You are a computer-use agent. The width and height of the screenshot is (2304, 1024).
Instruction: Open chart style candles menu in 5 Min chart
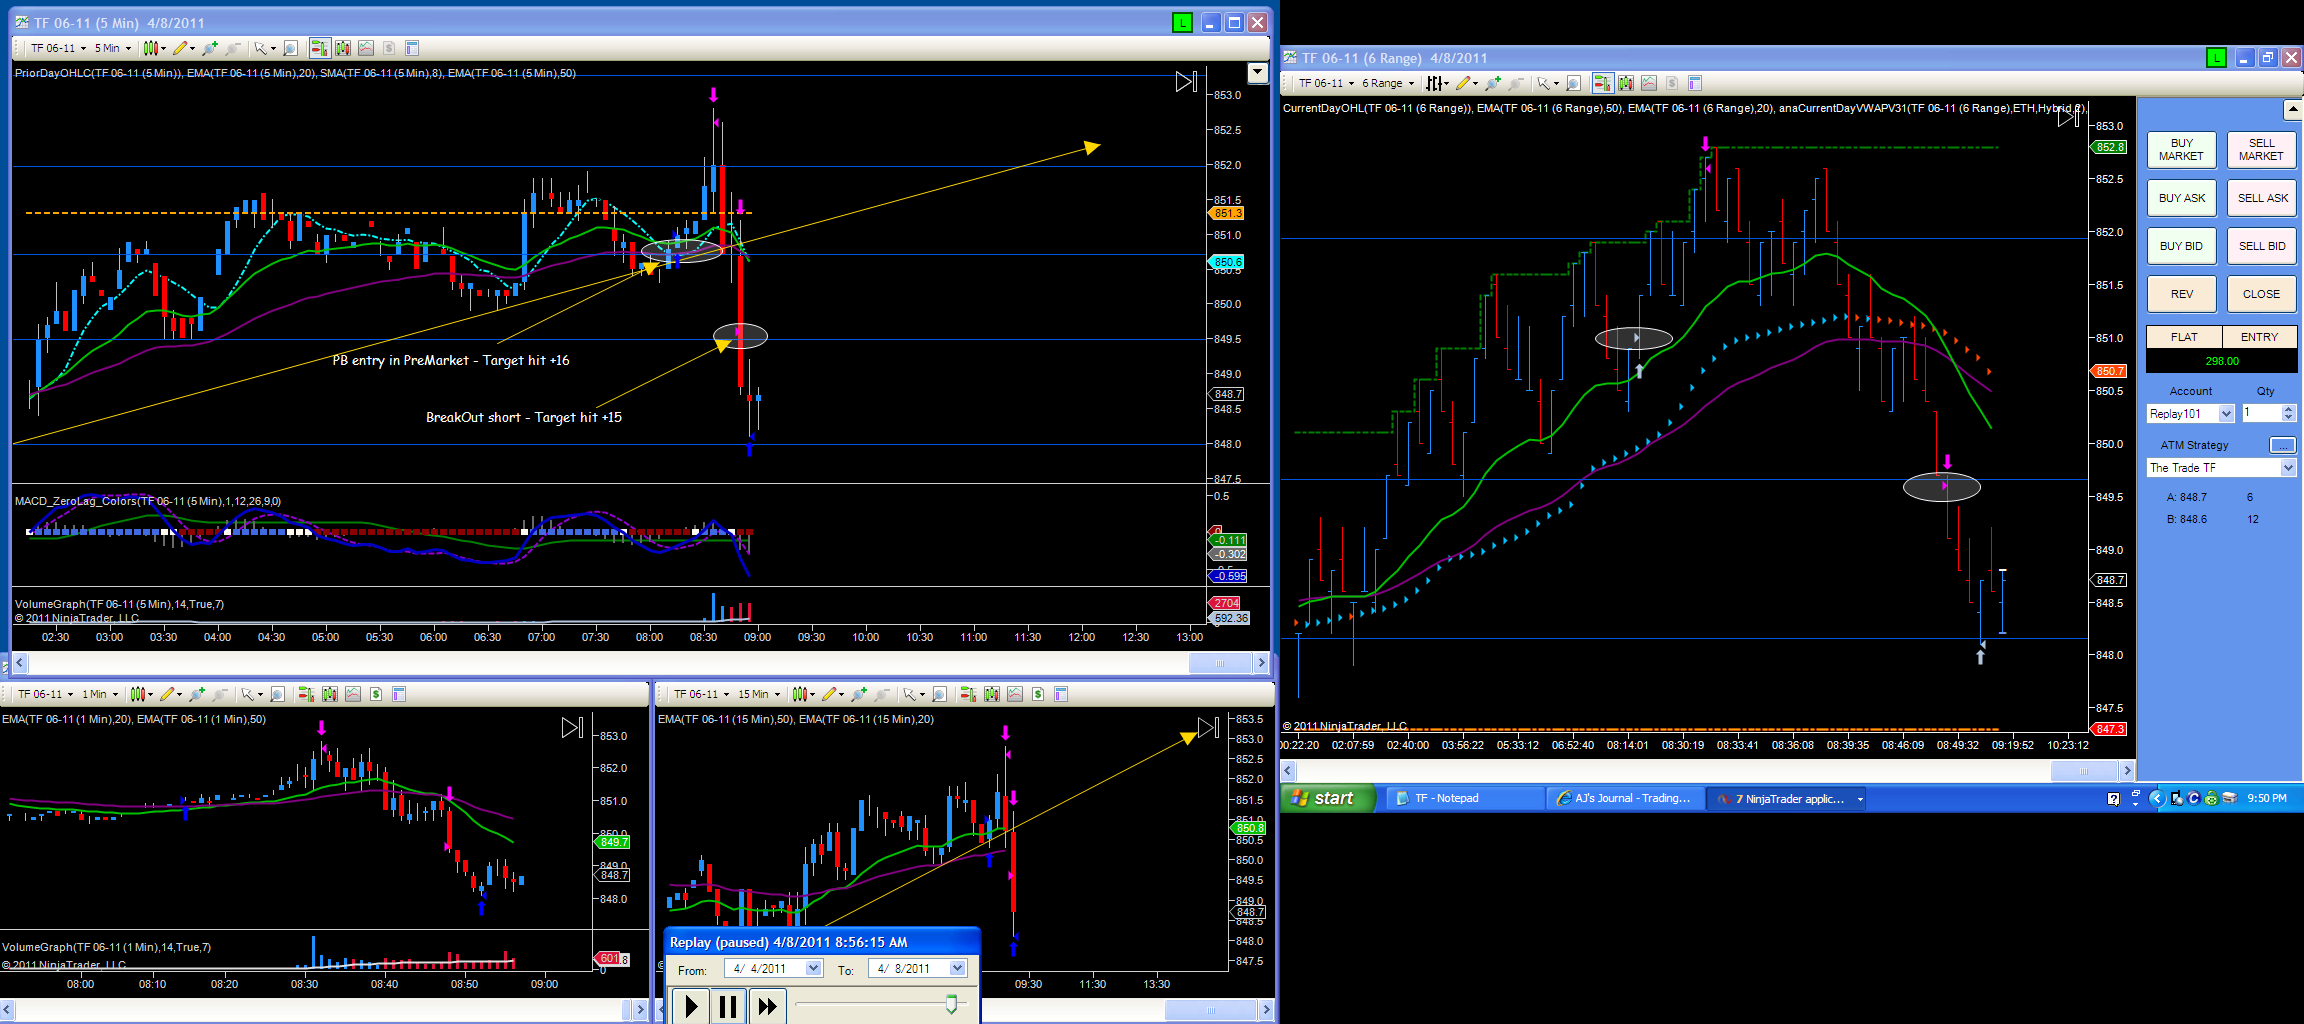tap(153, 48)
